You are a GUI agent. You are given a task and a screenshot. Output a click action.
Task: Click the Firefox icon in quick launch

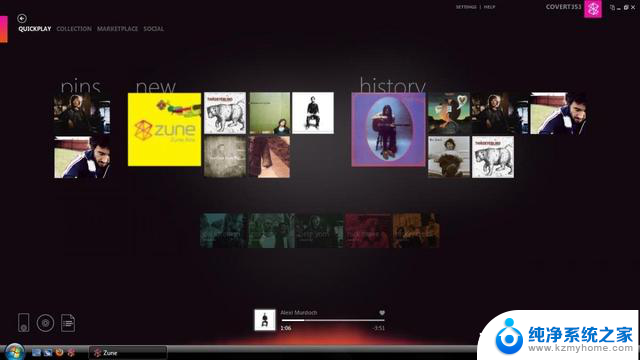coord(60,352)
